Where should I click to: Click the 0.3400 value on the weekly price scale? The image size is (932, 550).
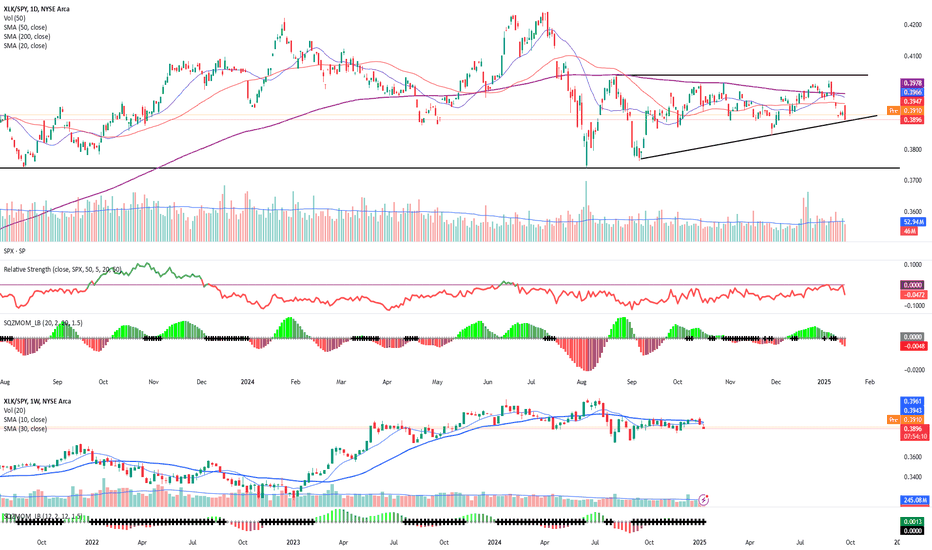pyautogui.click(x=912, y=477)
